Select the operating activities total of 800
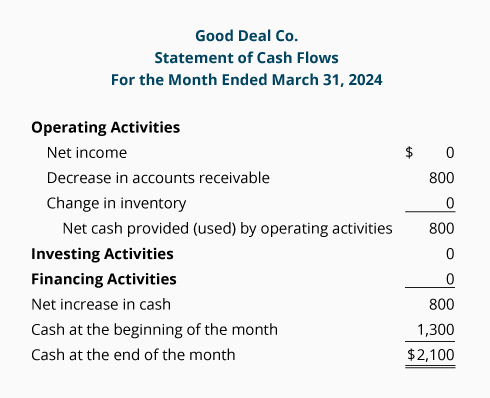Image resolution: width=490 pixels, height=398 pixels. point(442,229)
